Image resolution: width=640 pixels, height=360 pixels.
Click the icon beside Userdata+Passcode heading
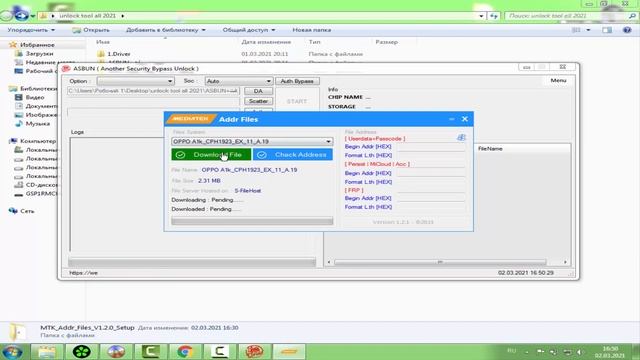(461, 138)
